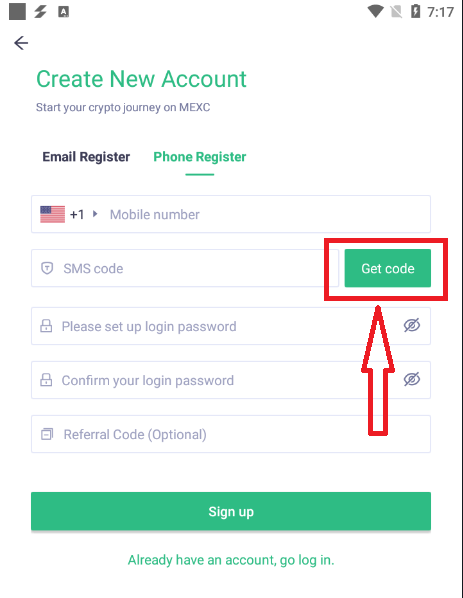Click the lightning bolt notification icon
Image resolution: width=463 pixels, height=598 pixels.
pos(40,12)
